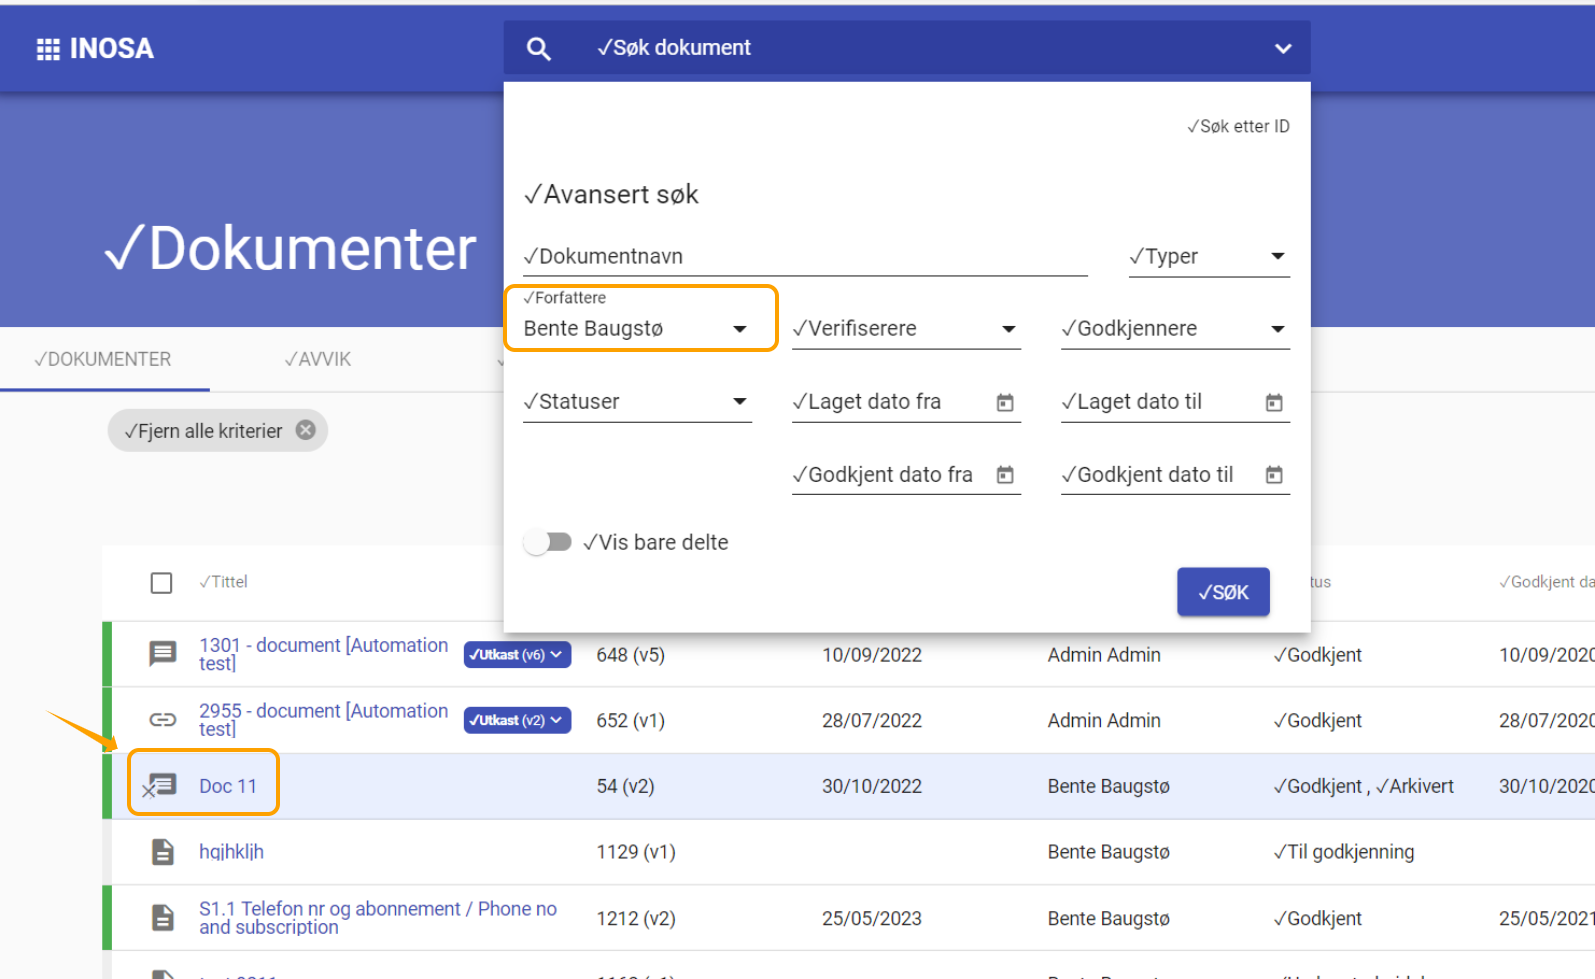Open the 2955 - document [Automation test] link
This screenshot has height=979, width=1595.
(323, 720)
